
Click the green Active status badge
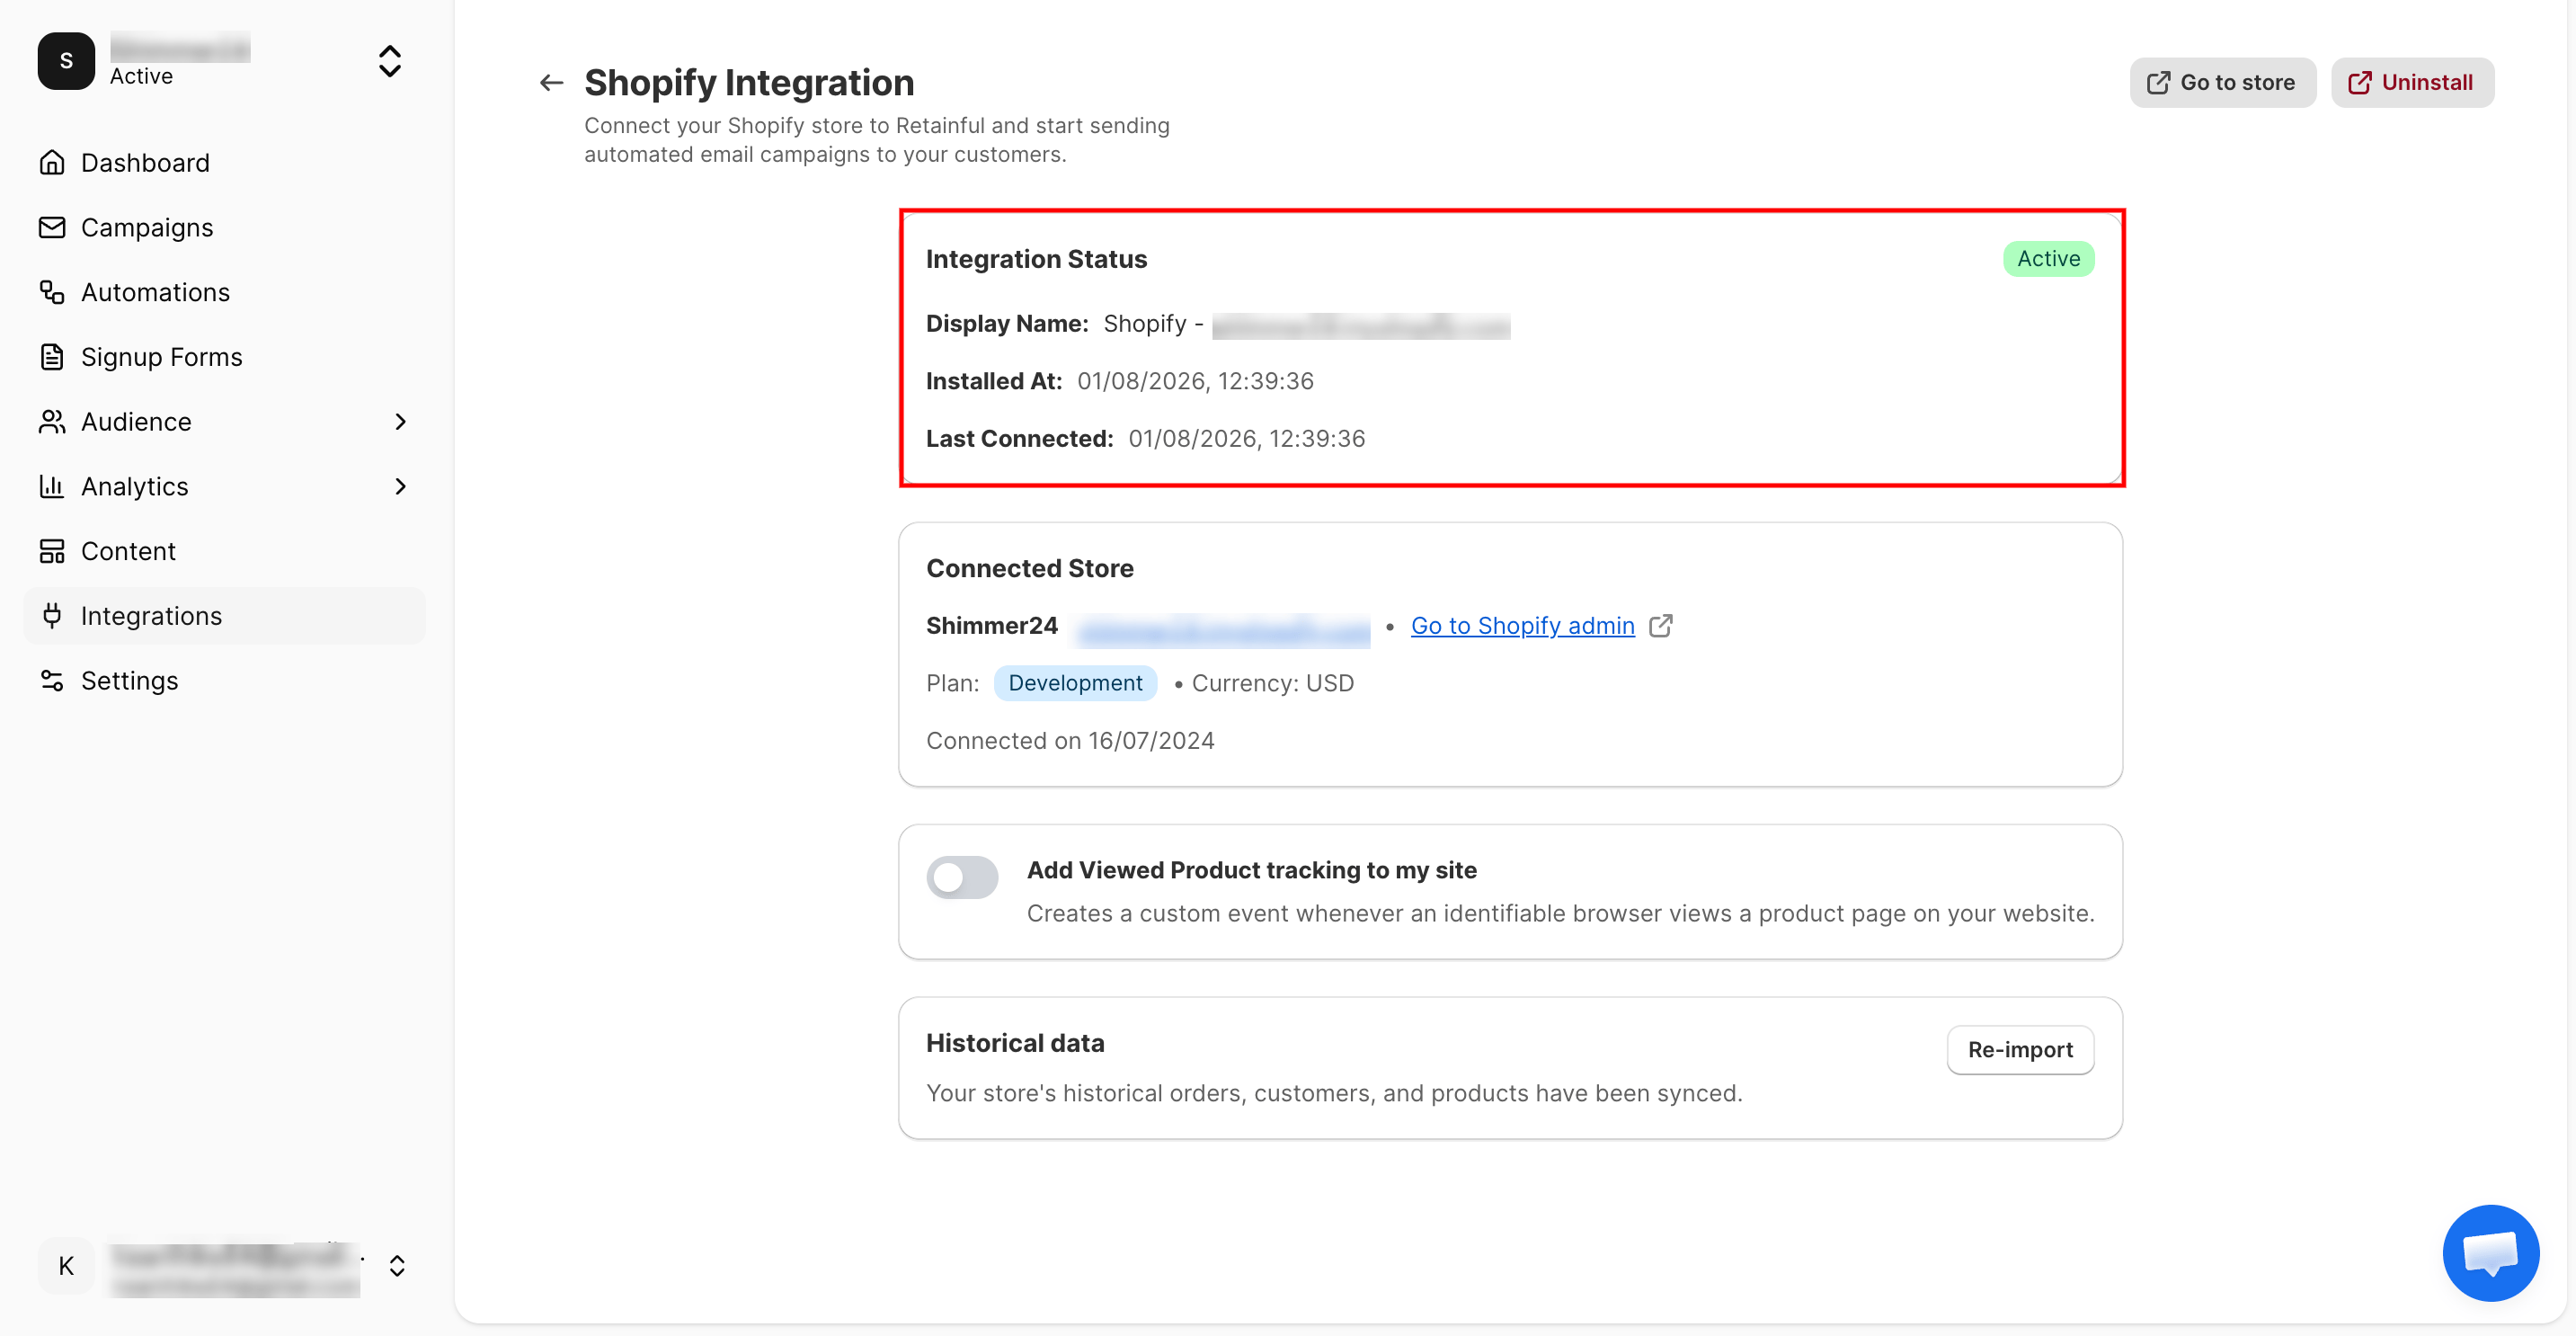(2048, 259)
